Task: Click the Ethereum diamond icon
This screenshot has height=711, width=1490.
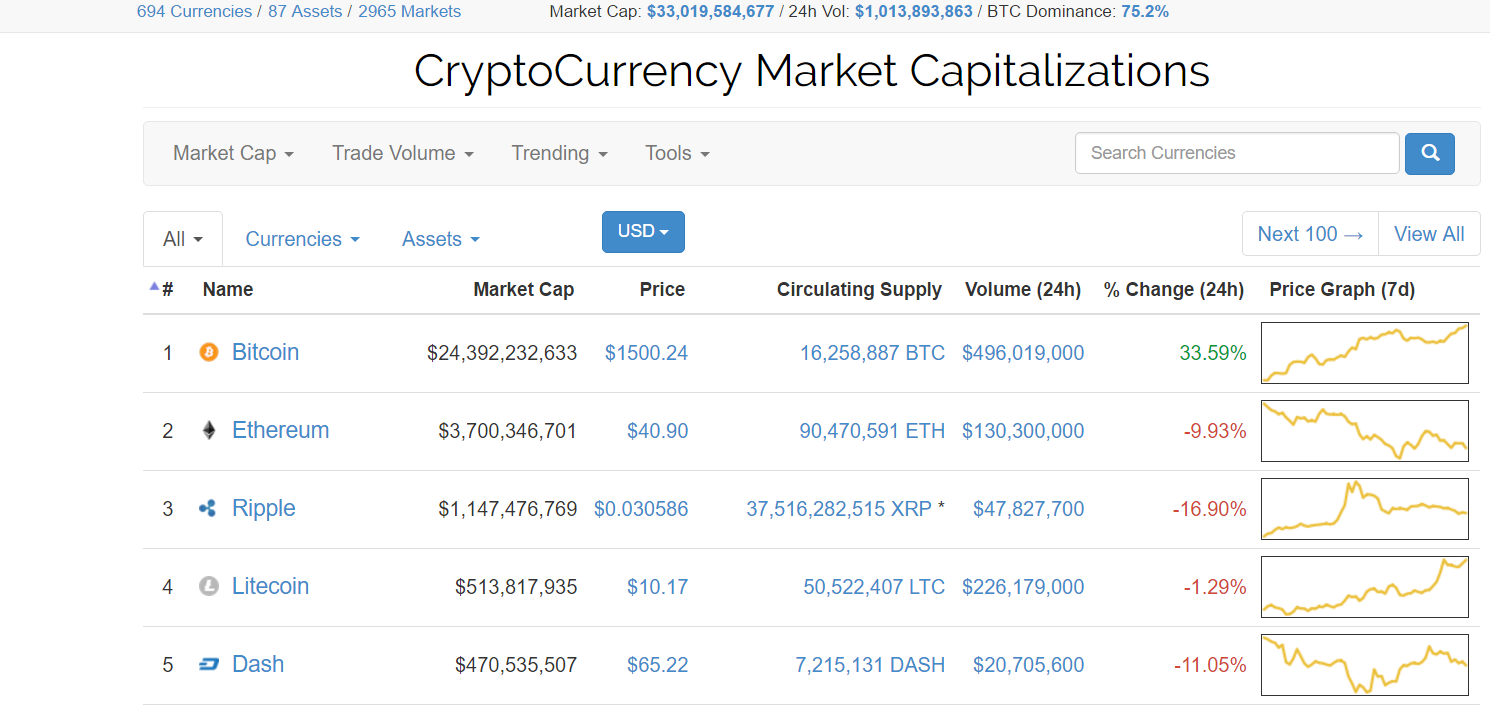Action: click(208, 430)
